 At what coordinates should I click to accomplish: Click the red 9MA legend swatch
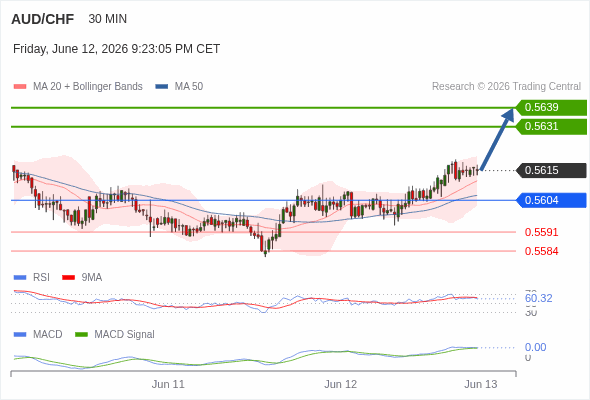(x=68, y=278)
